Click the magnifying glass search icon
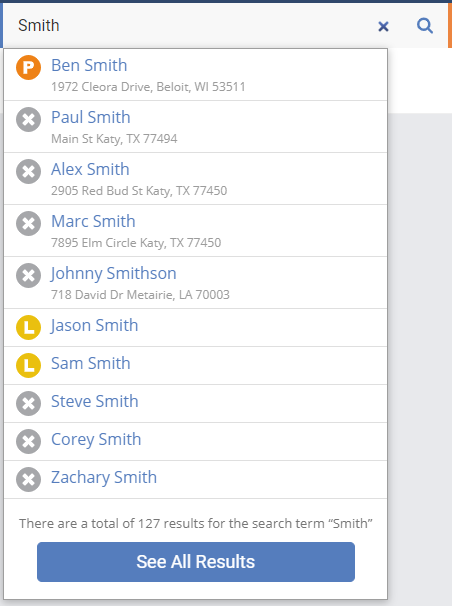The image size is (452, 606). 425,26
